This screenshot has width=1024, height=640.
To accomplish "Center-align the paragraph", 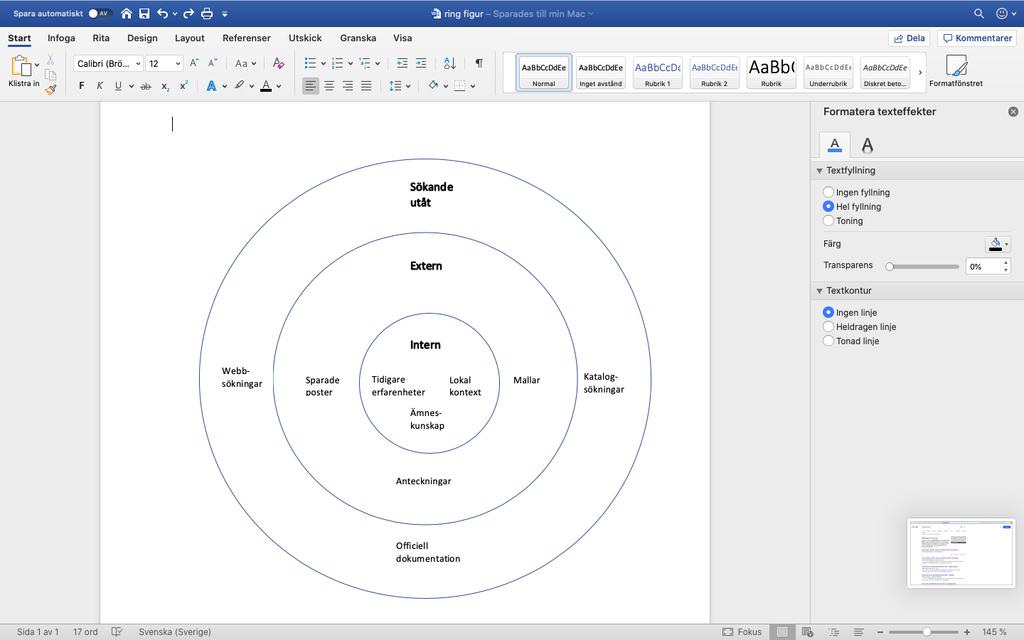I will pos(329,86).
